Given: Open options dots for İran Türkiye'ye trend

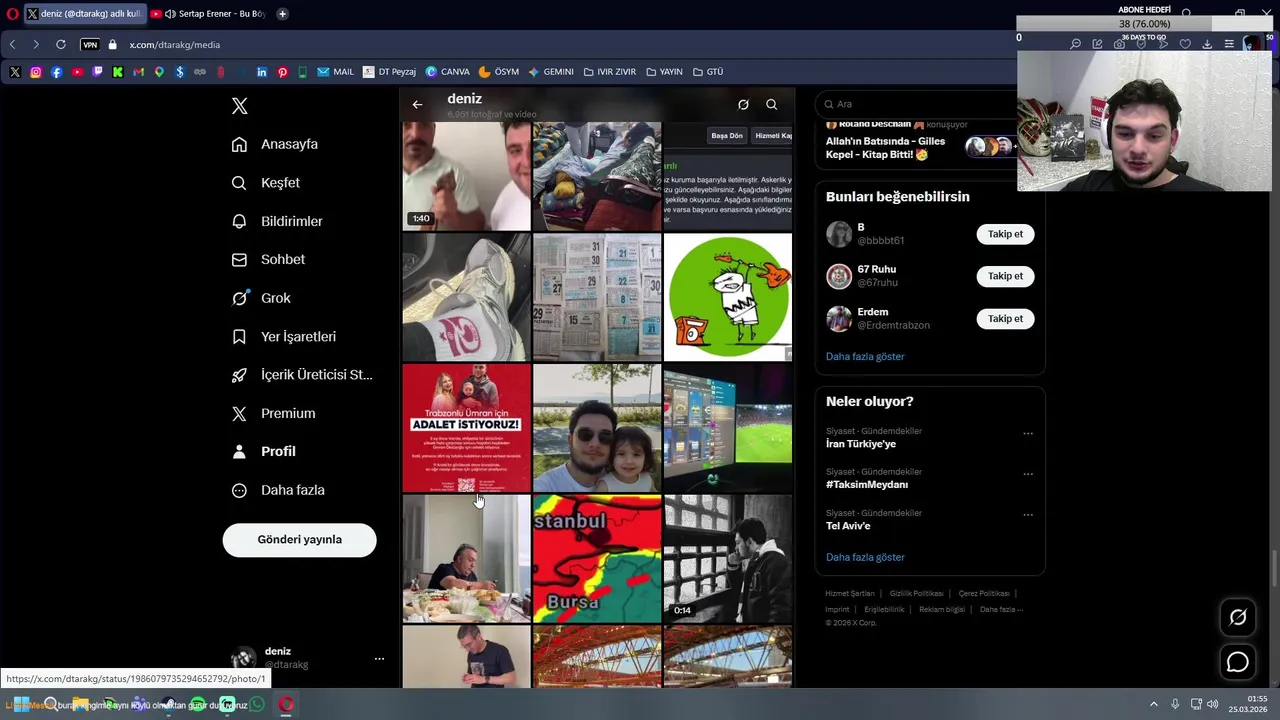Looking at the screenshot, I should (1028, 434).
